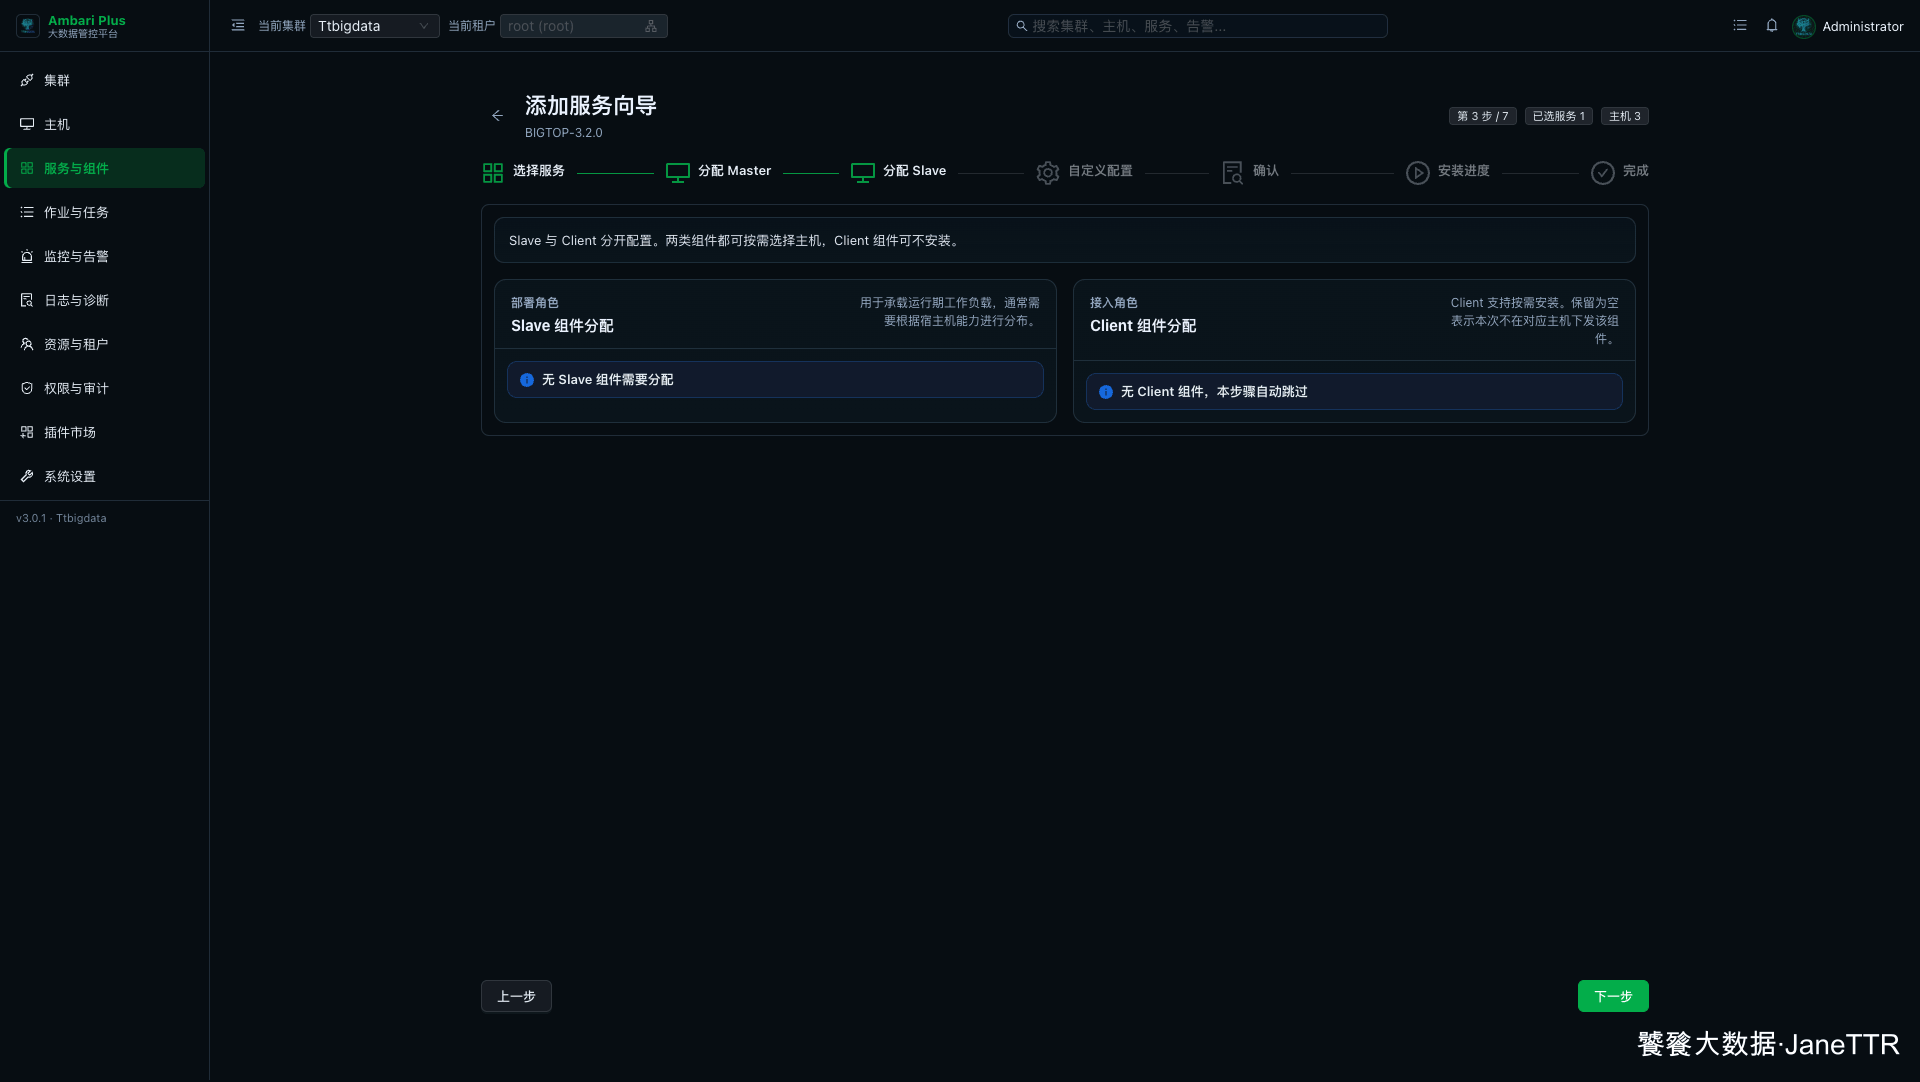Open 集群 in the sidebar

click(x=105, y=80)
